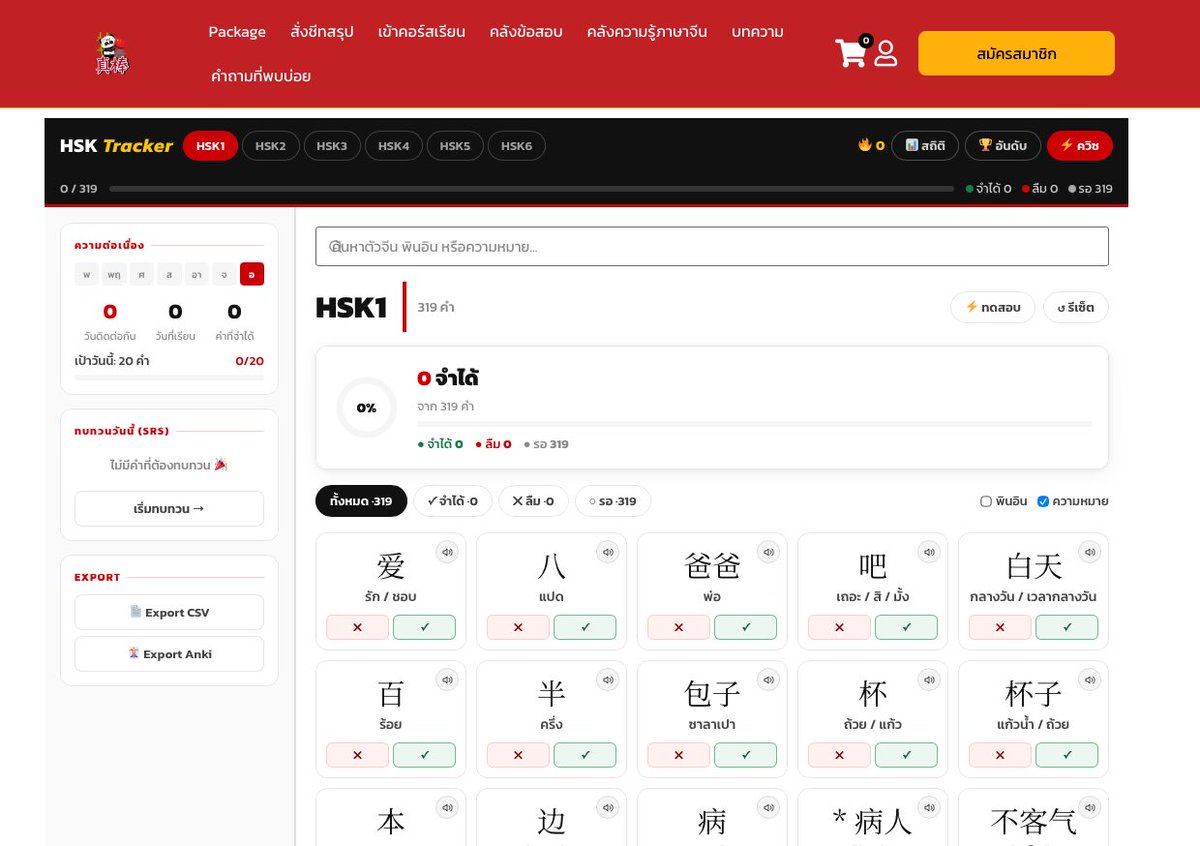Filter by ลืม 0 words
This screenshot has width=1200, height=846.
[x=534, y=501]
